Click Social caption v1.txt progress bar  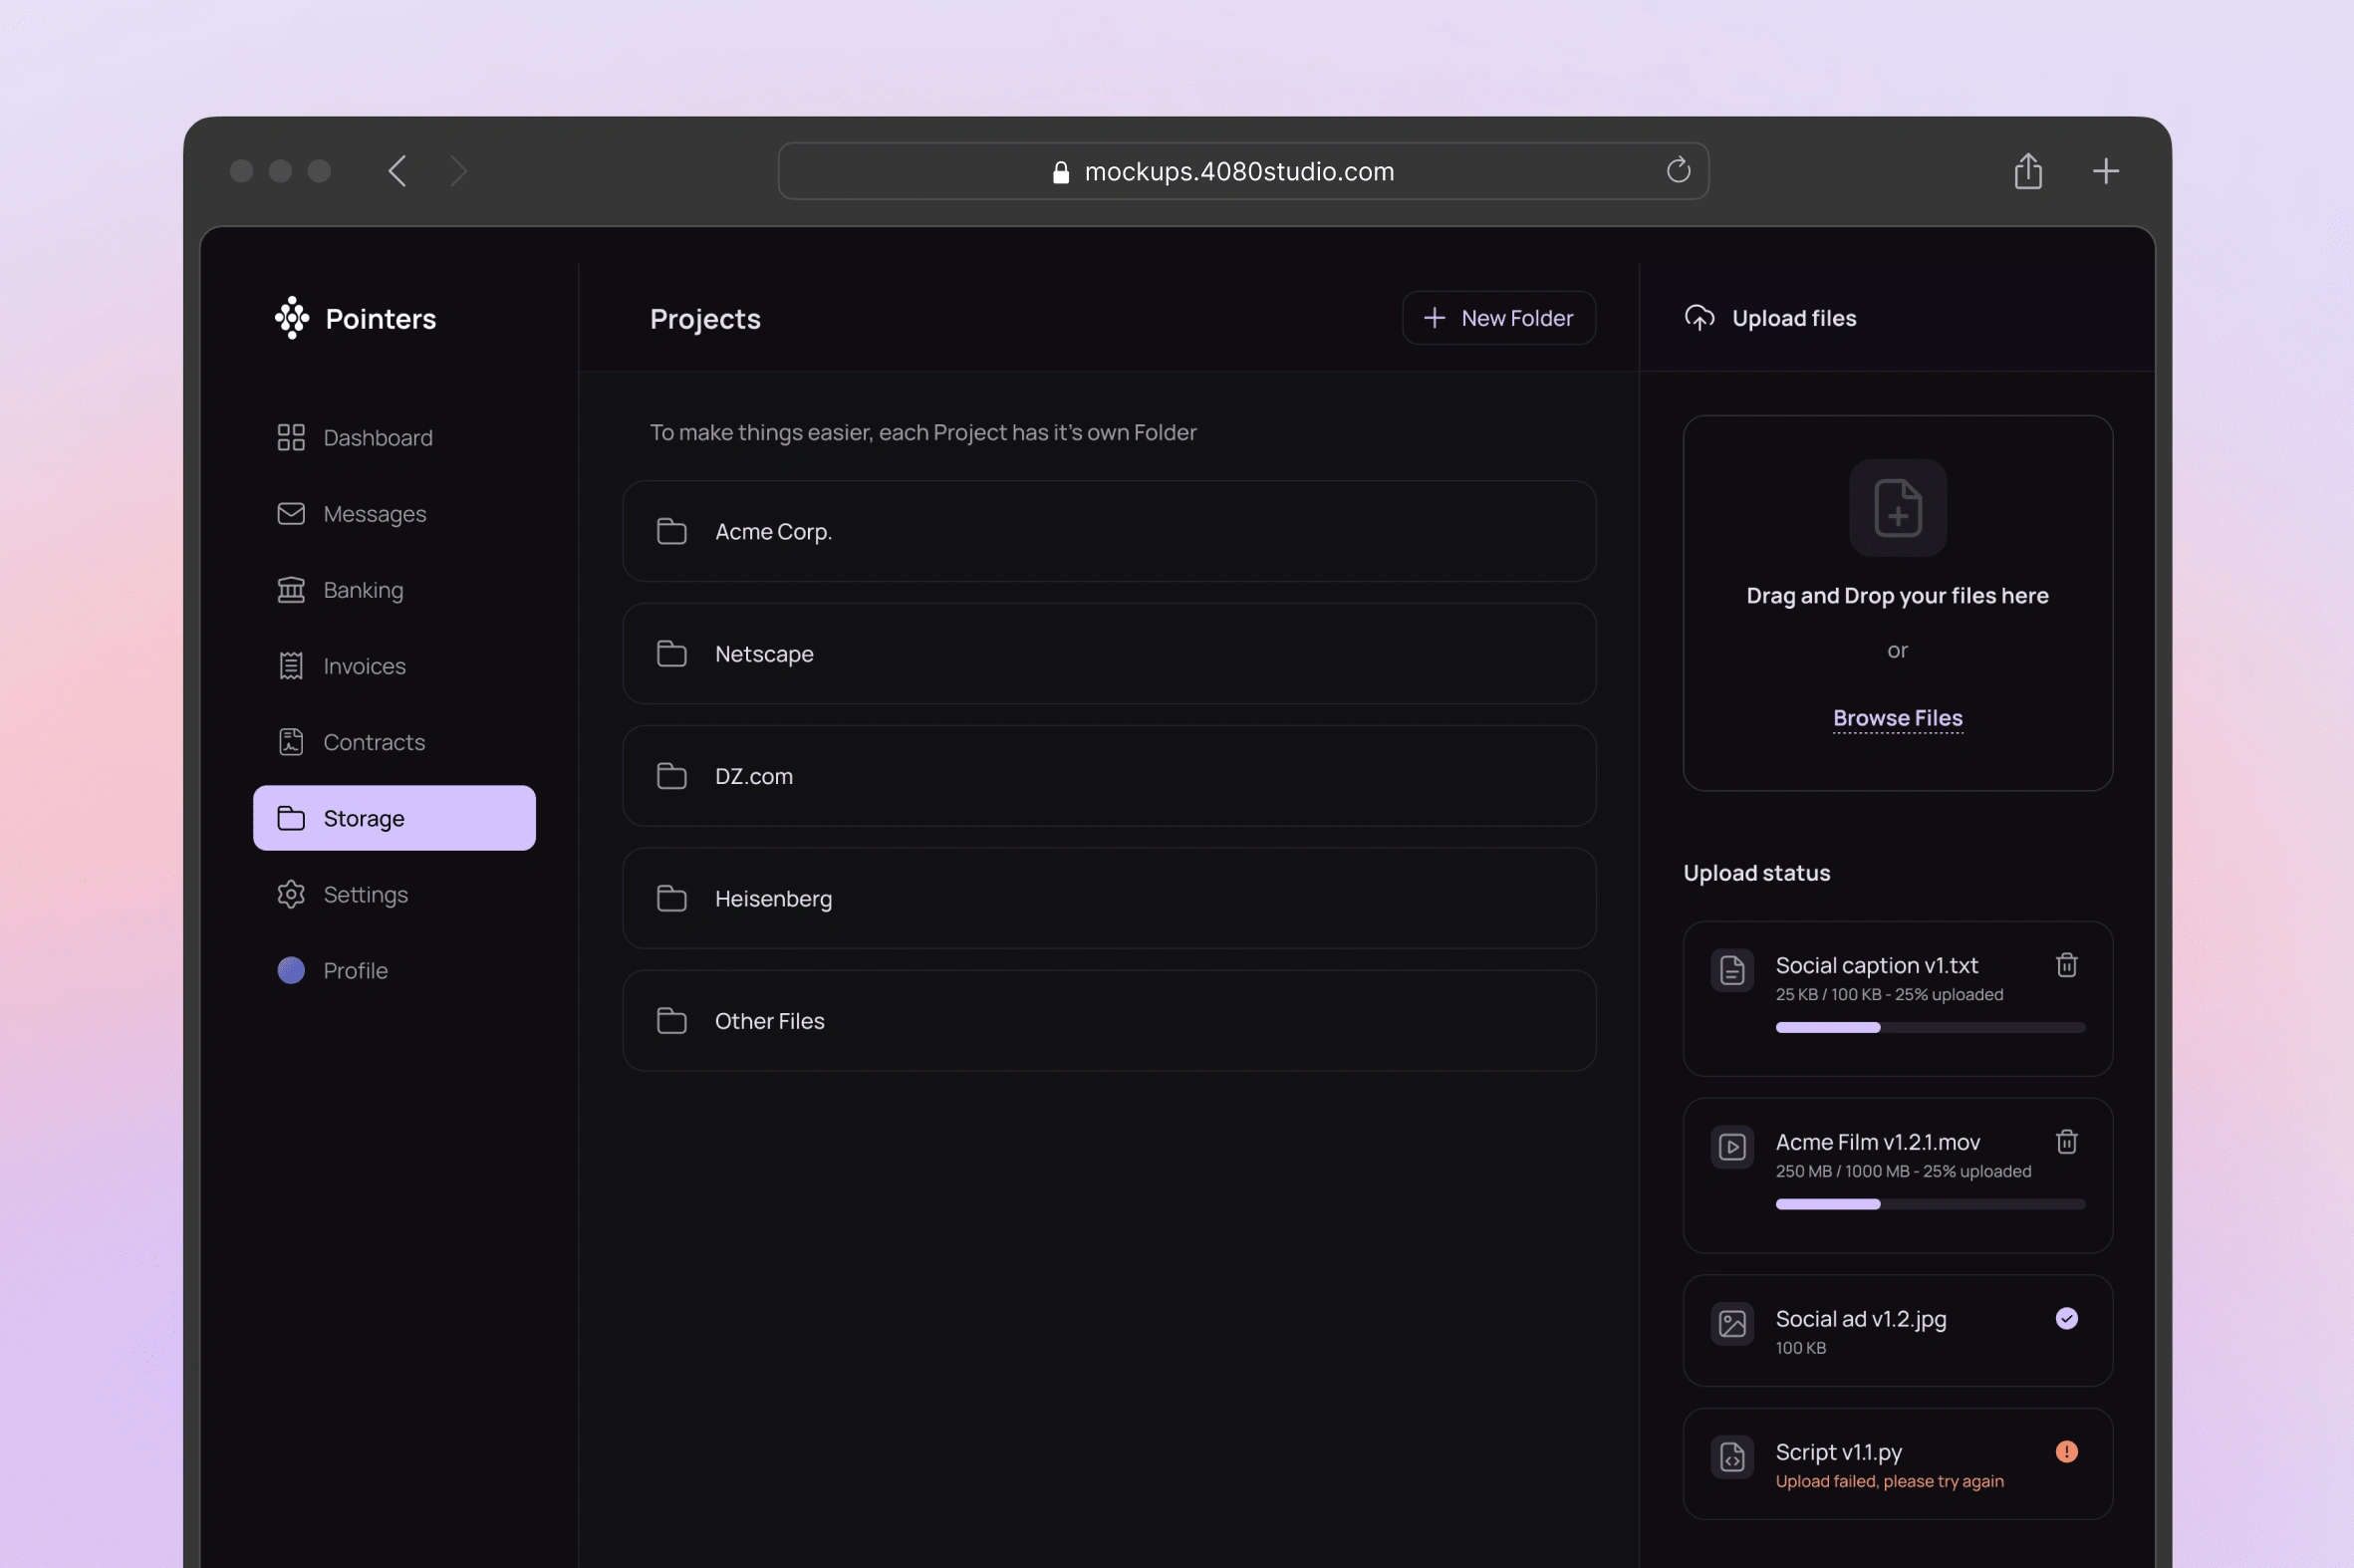coord(1930,1028)
